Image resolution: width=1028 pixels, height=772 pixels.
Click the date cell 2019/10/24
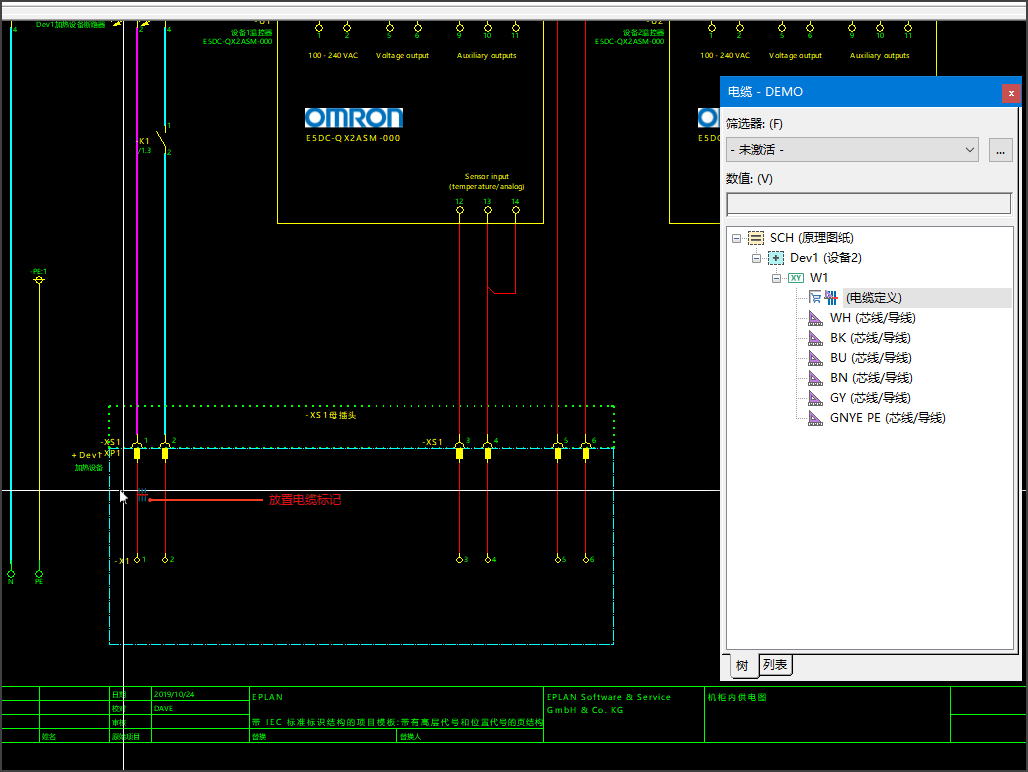point(174,694)
